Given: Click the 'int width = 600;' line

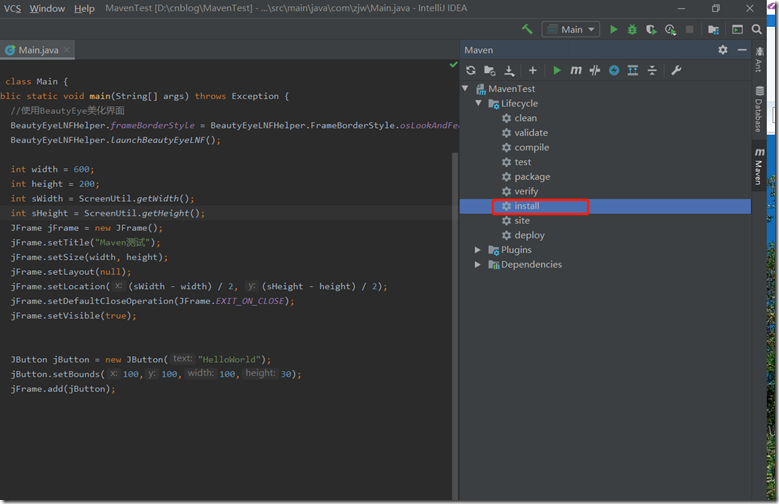Looking at the screenshot, I should (52, 169).
